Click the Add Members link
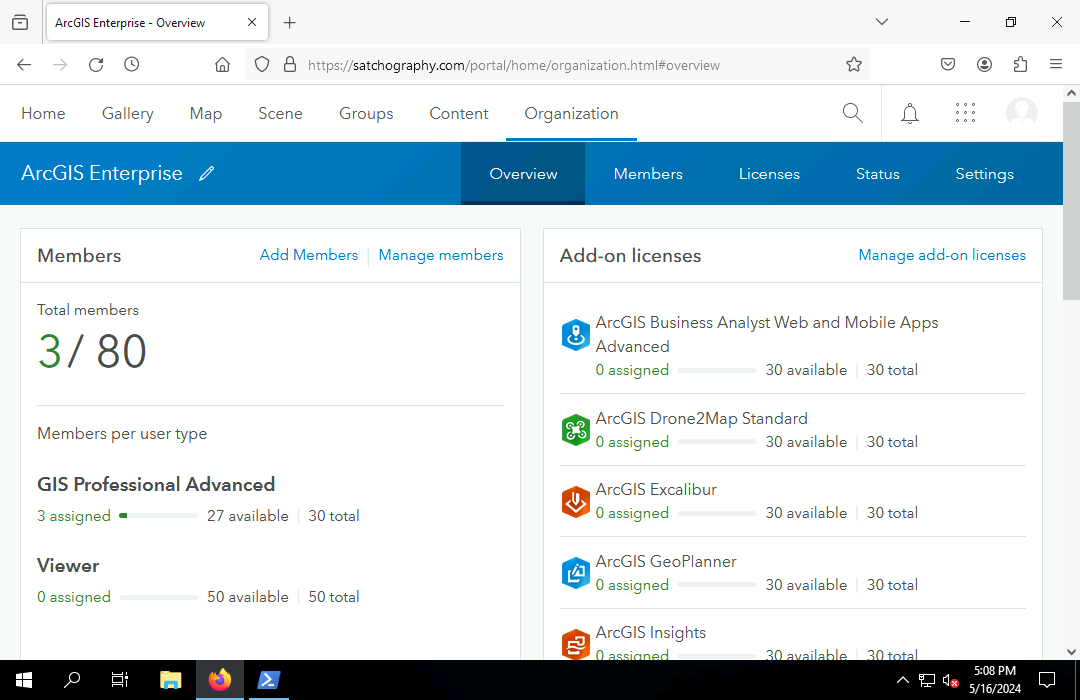Screen dimensions: 1080x700 [x=309, y=255]
